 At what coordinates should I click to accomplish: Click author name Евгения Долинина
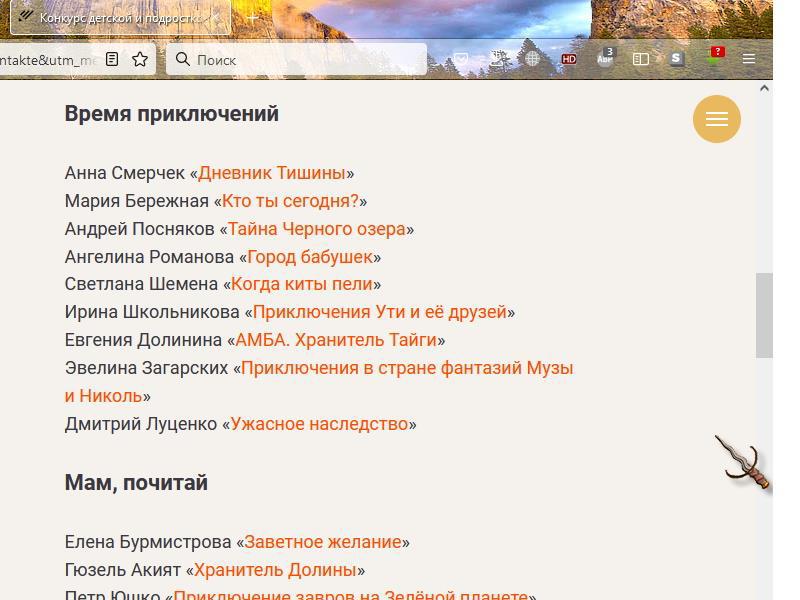[143, 340]
